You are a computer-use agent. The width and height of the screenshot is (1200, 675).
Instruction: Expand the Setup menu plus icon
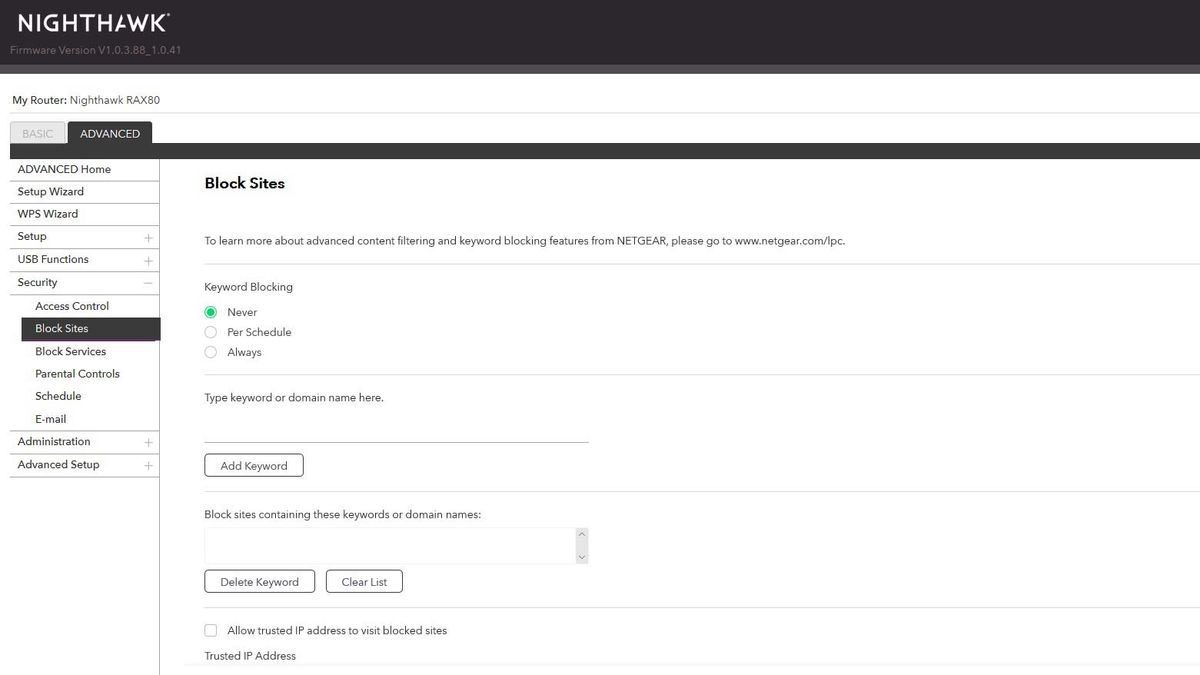point(148,238)
